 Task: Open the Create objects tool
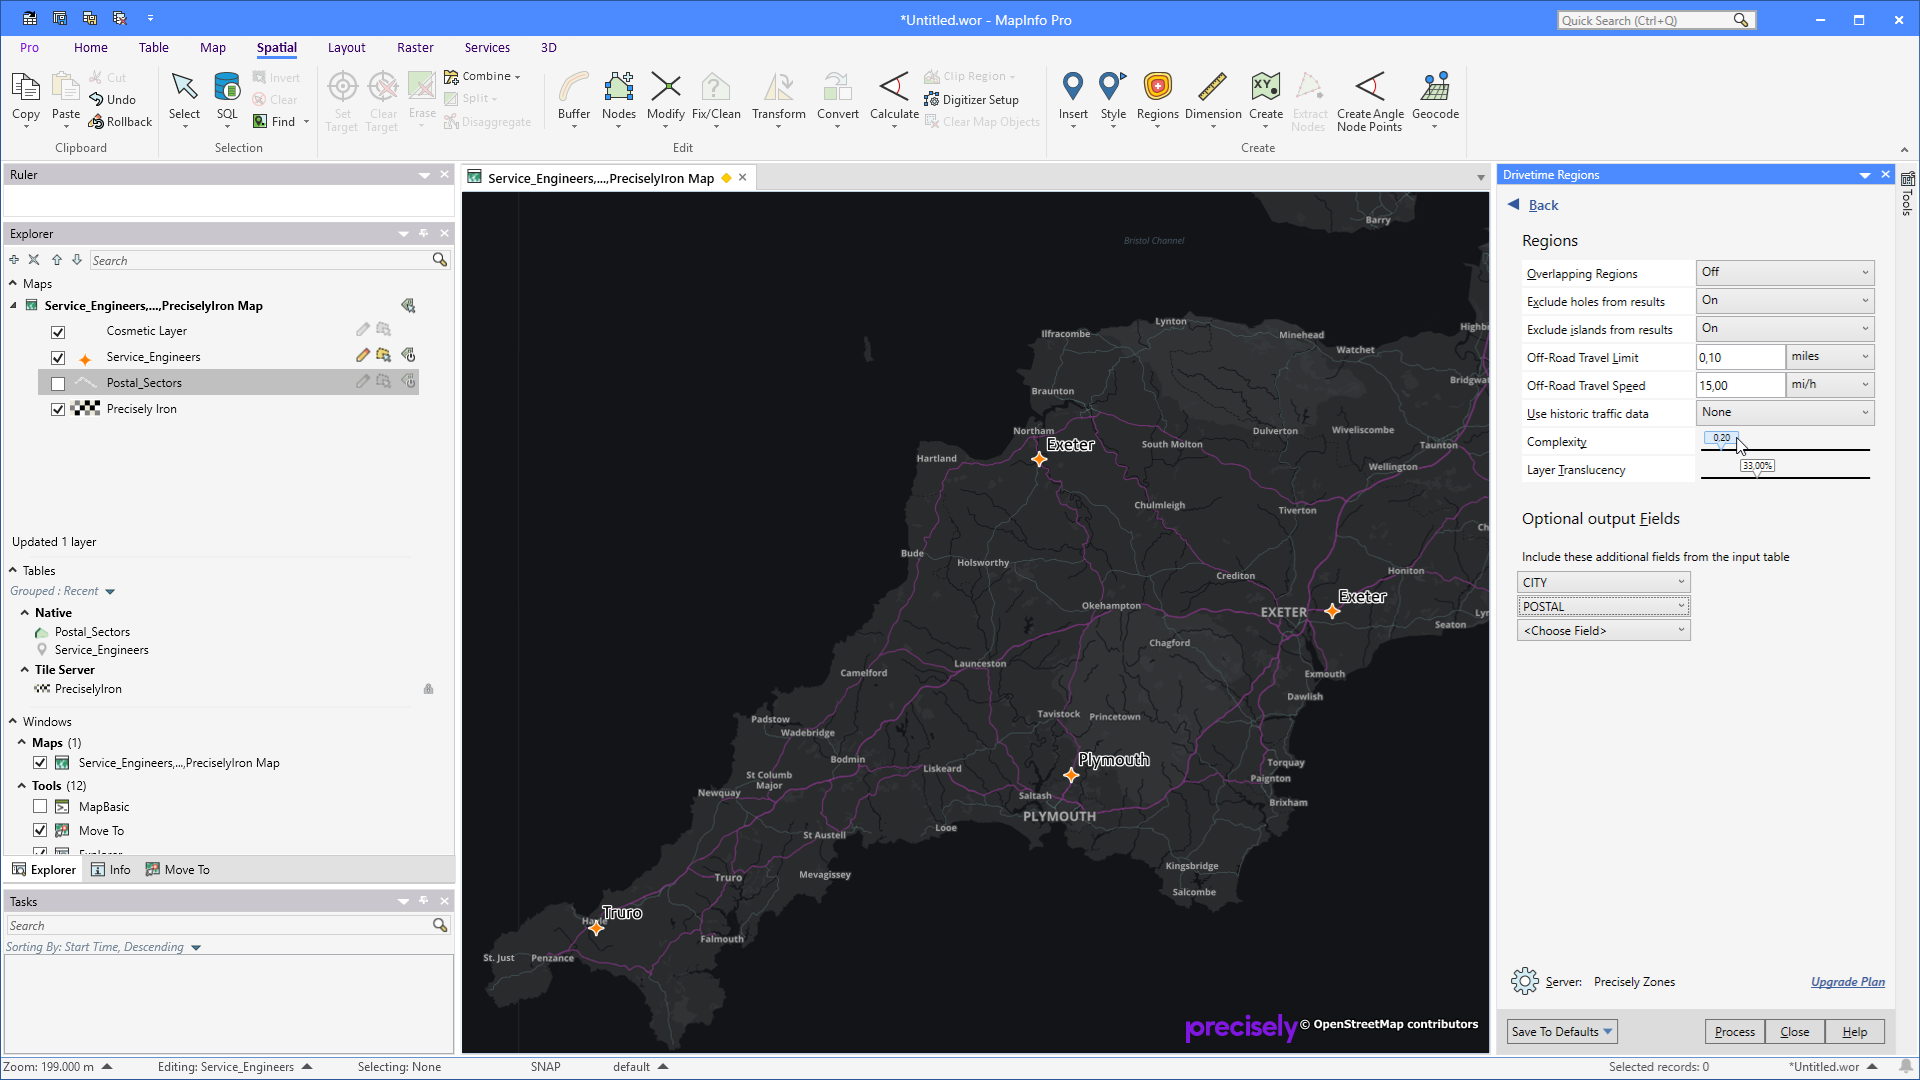(x=1266, y=97)
